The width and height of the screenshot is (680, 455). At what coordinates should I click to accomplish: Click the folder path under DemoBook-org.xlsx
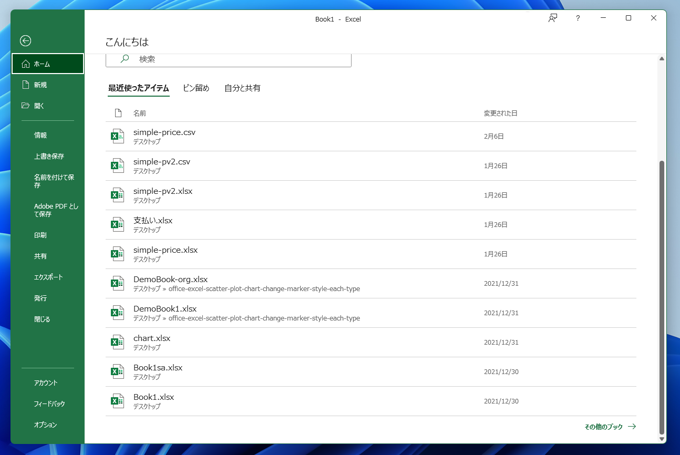coord(246,289)
